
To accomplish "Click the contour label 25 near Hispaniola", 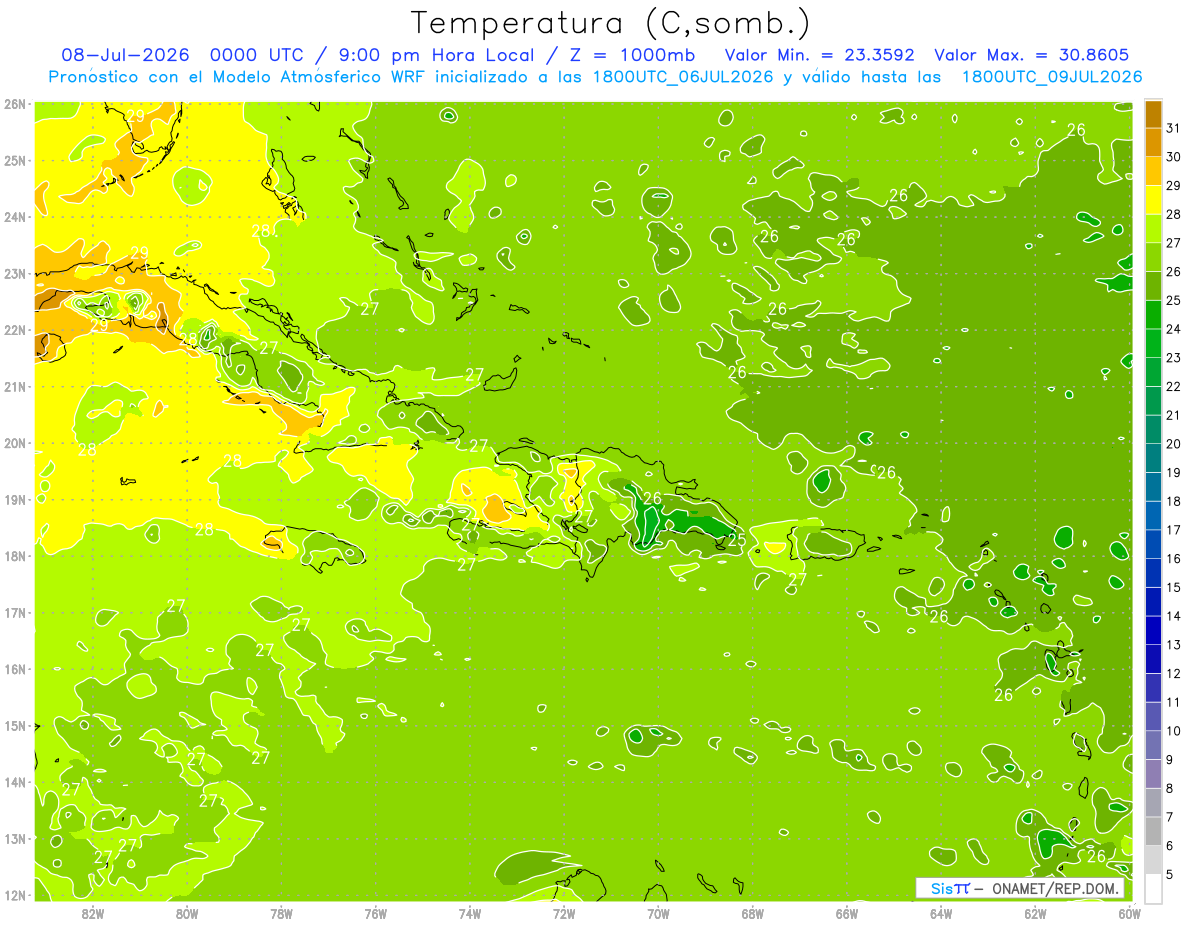I will coord(737,540).
